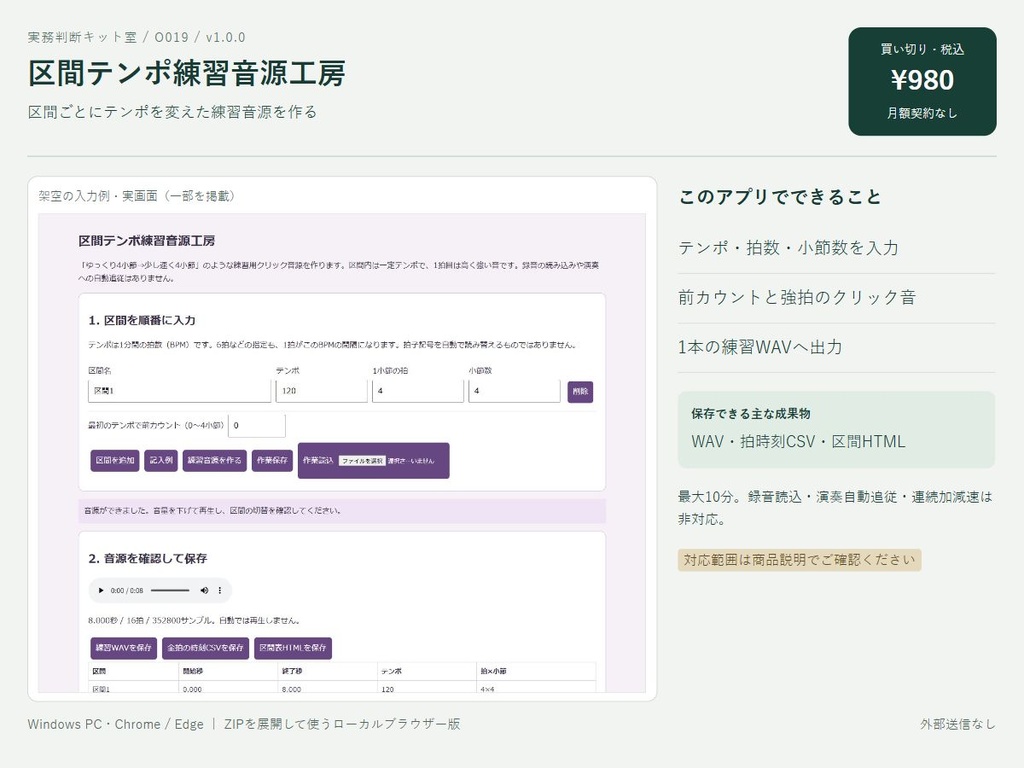1024x768 pixels.
Task: Click the 削除 button for 区間1
Action: pyautogui.click(x=580, y=392)
